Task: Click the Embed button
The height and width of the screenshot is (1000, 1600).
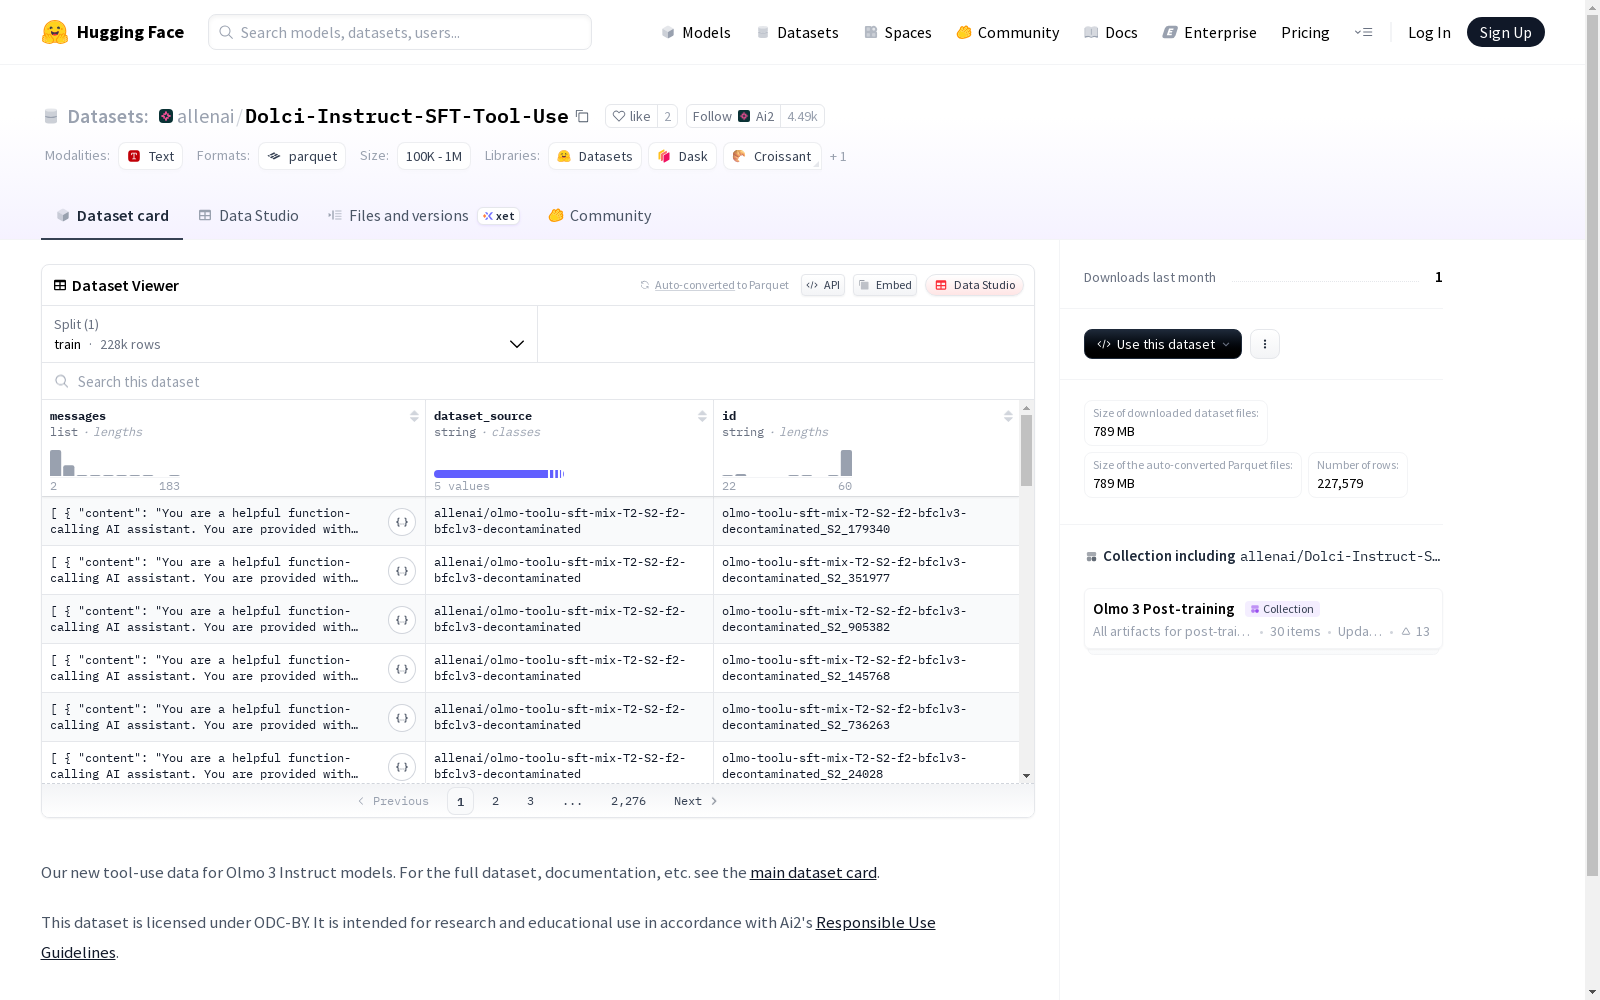Action: pyautogui.click(x=885, y=285)
